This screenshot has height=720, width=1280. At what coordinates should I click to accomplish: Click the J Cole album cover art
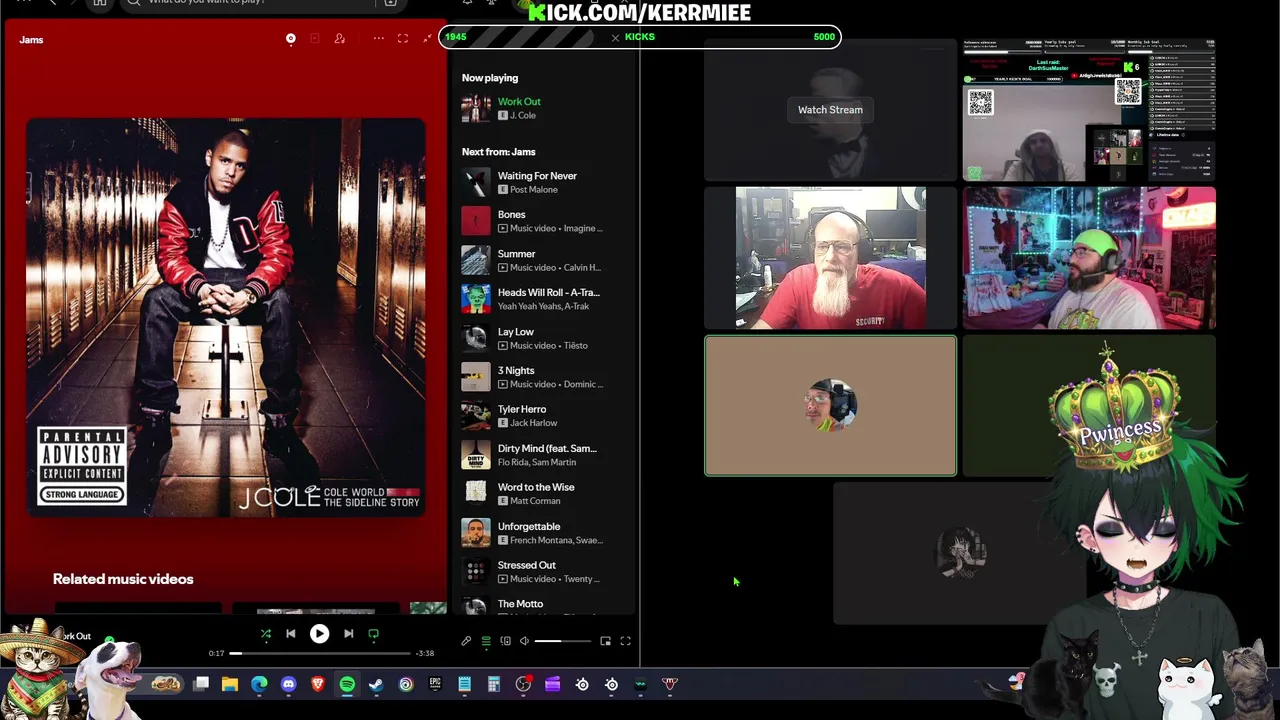(226, 317)
